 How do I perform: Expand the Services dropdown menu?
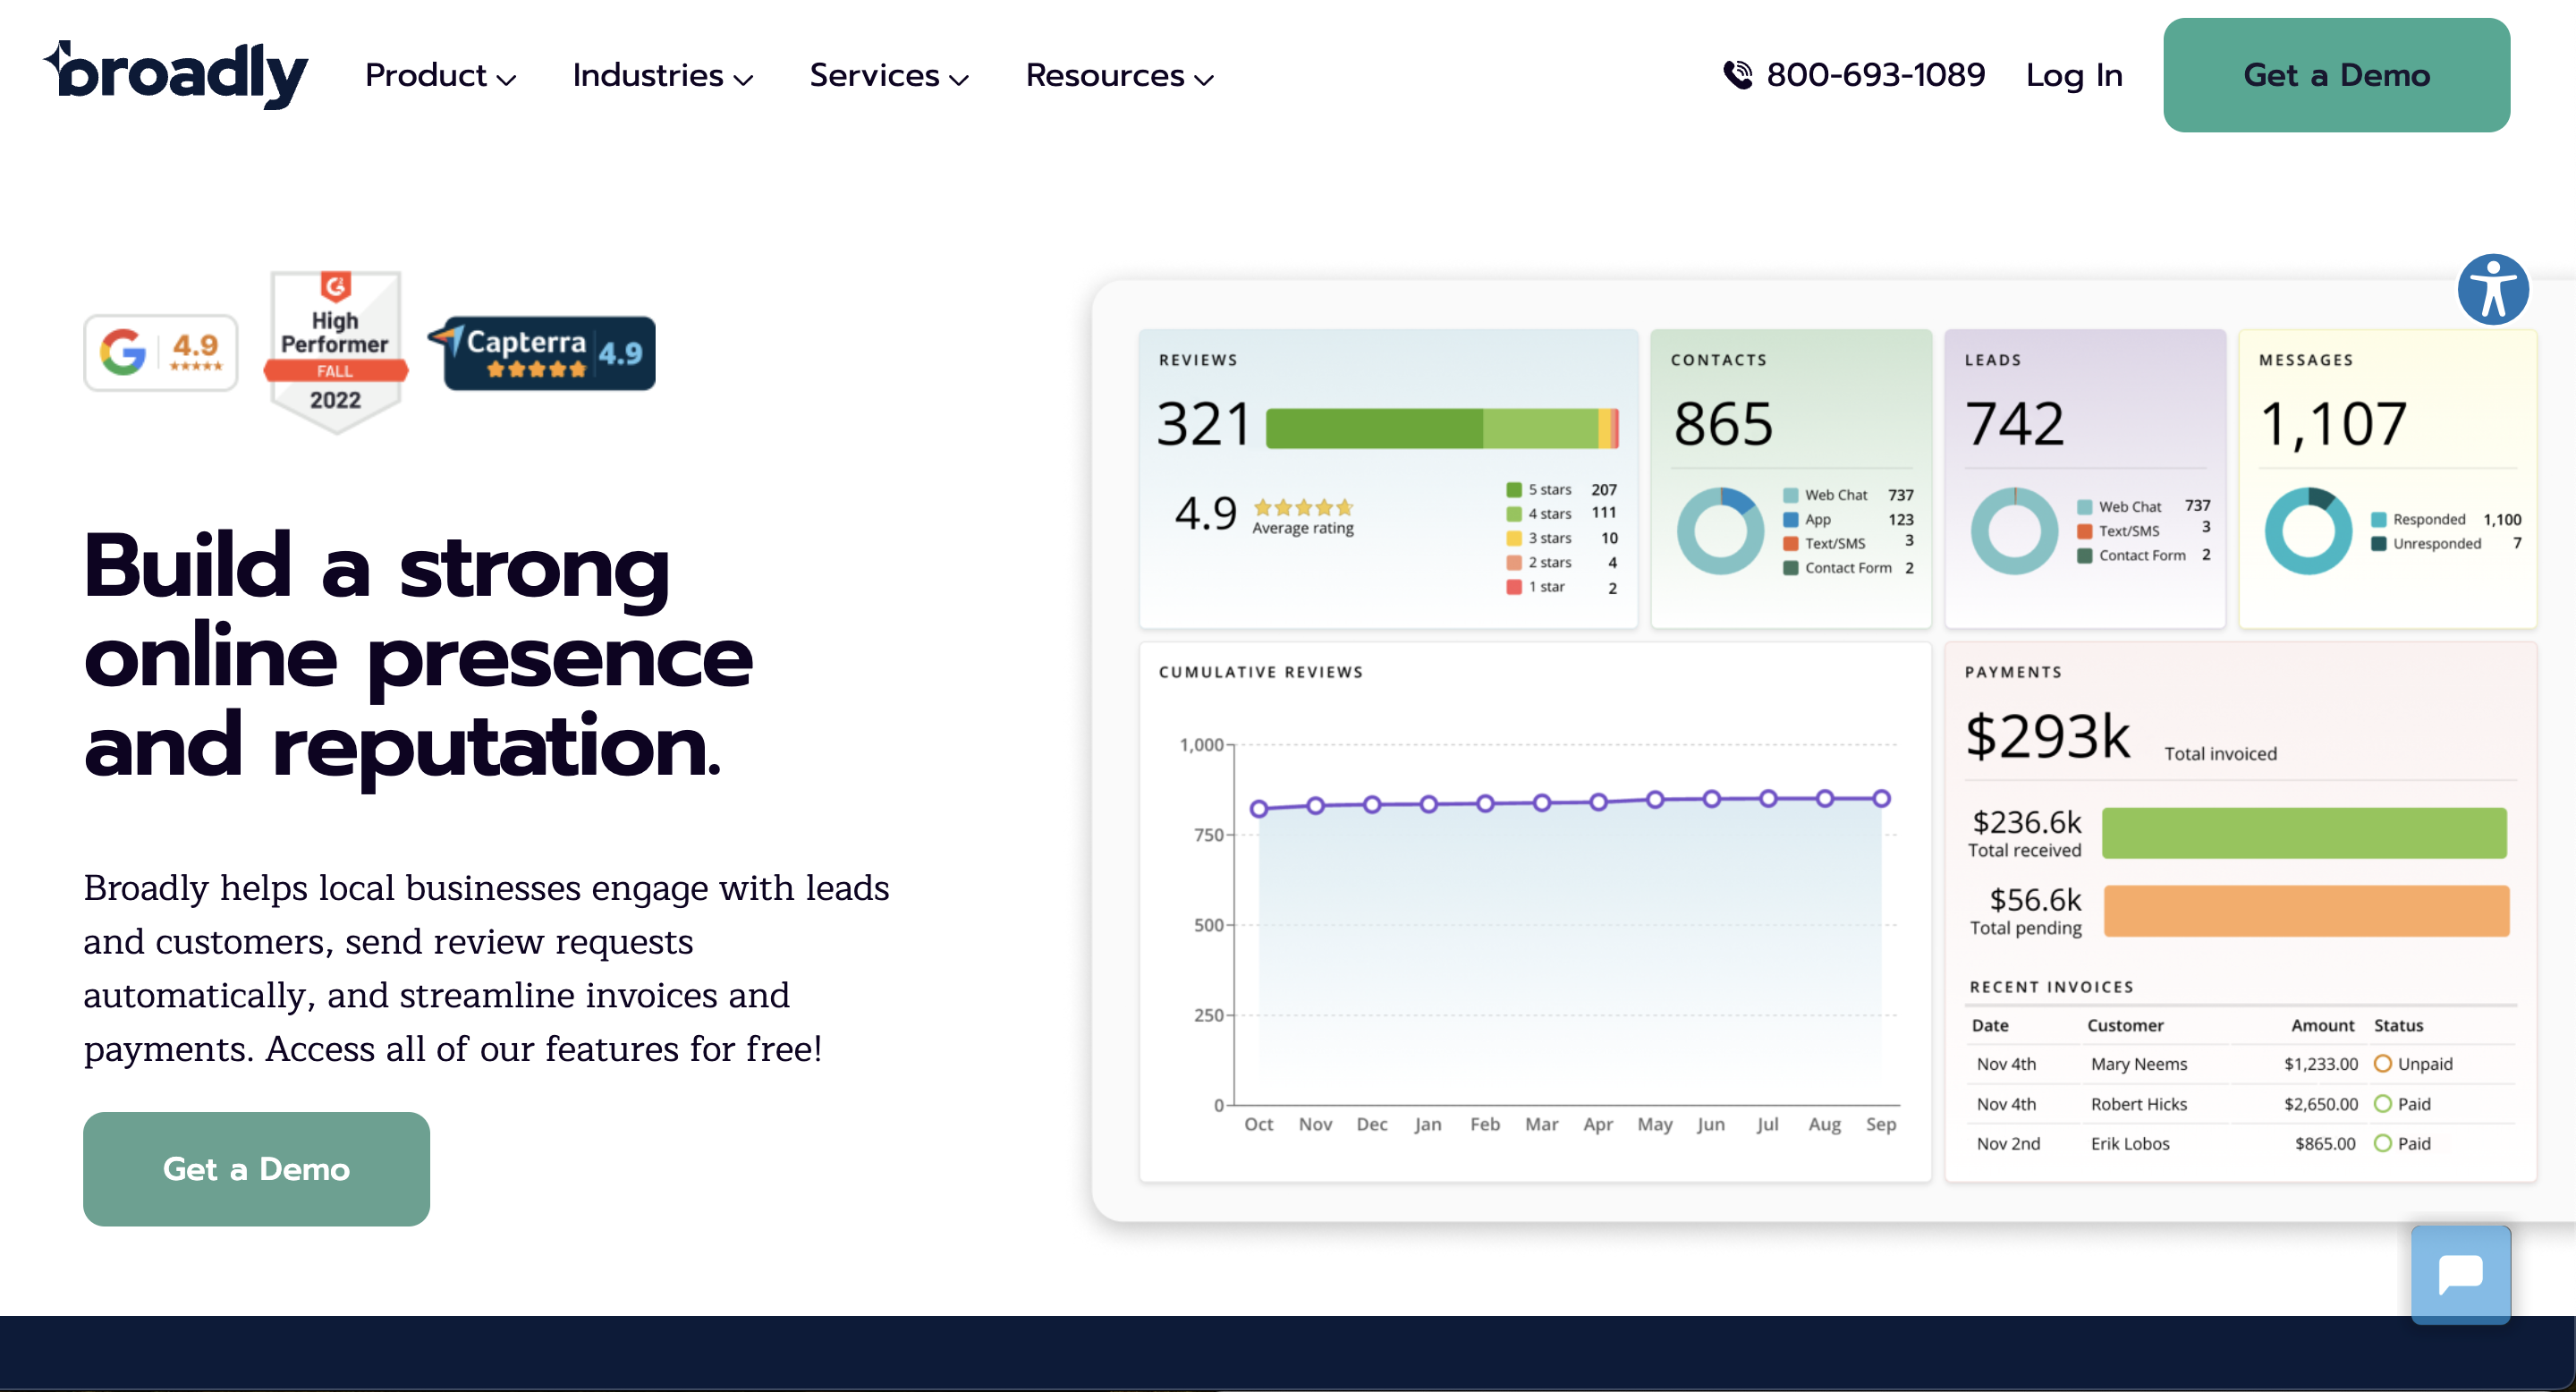coord(889,75)
